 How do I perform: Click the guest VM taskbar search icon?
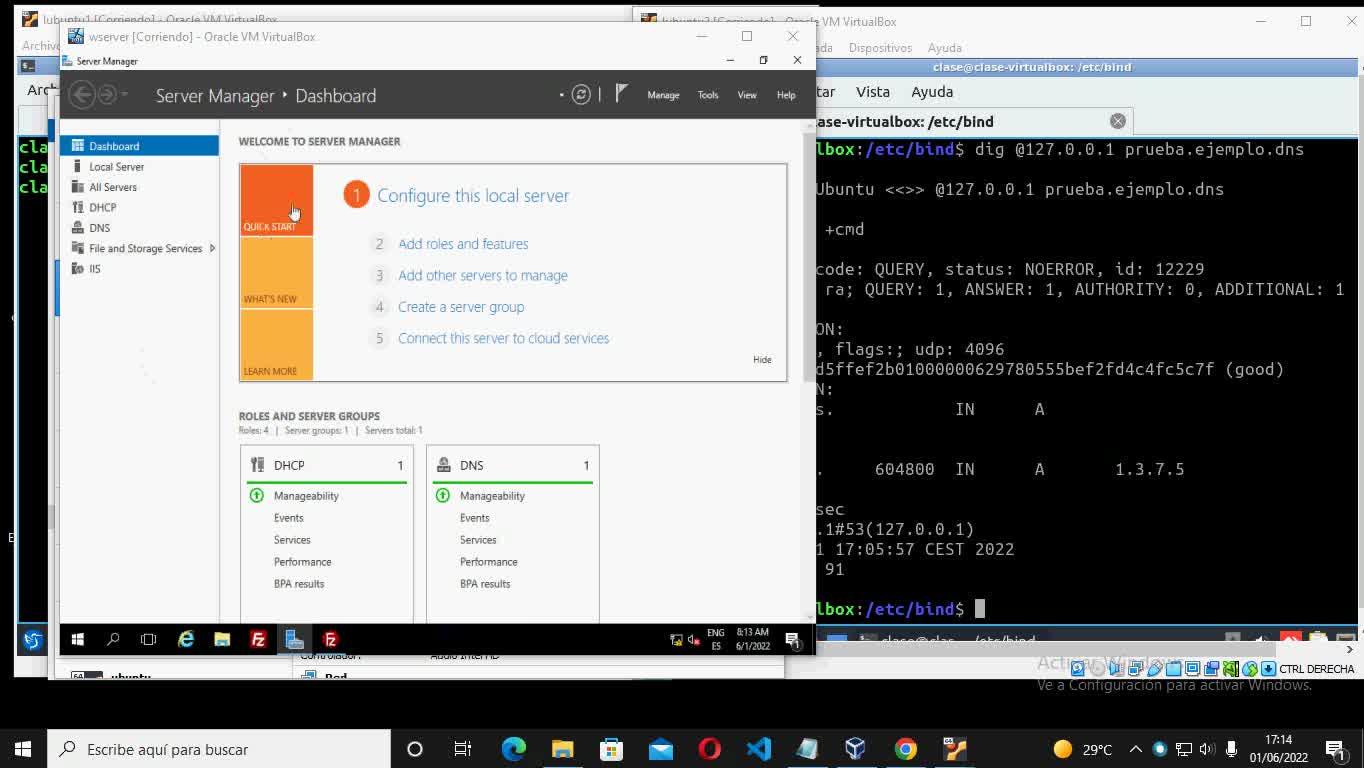113,639
